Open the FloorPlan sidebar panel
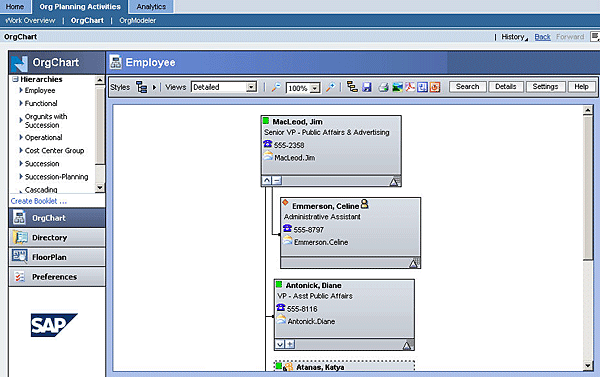600x377 pixels. (57, 257)
